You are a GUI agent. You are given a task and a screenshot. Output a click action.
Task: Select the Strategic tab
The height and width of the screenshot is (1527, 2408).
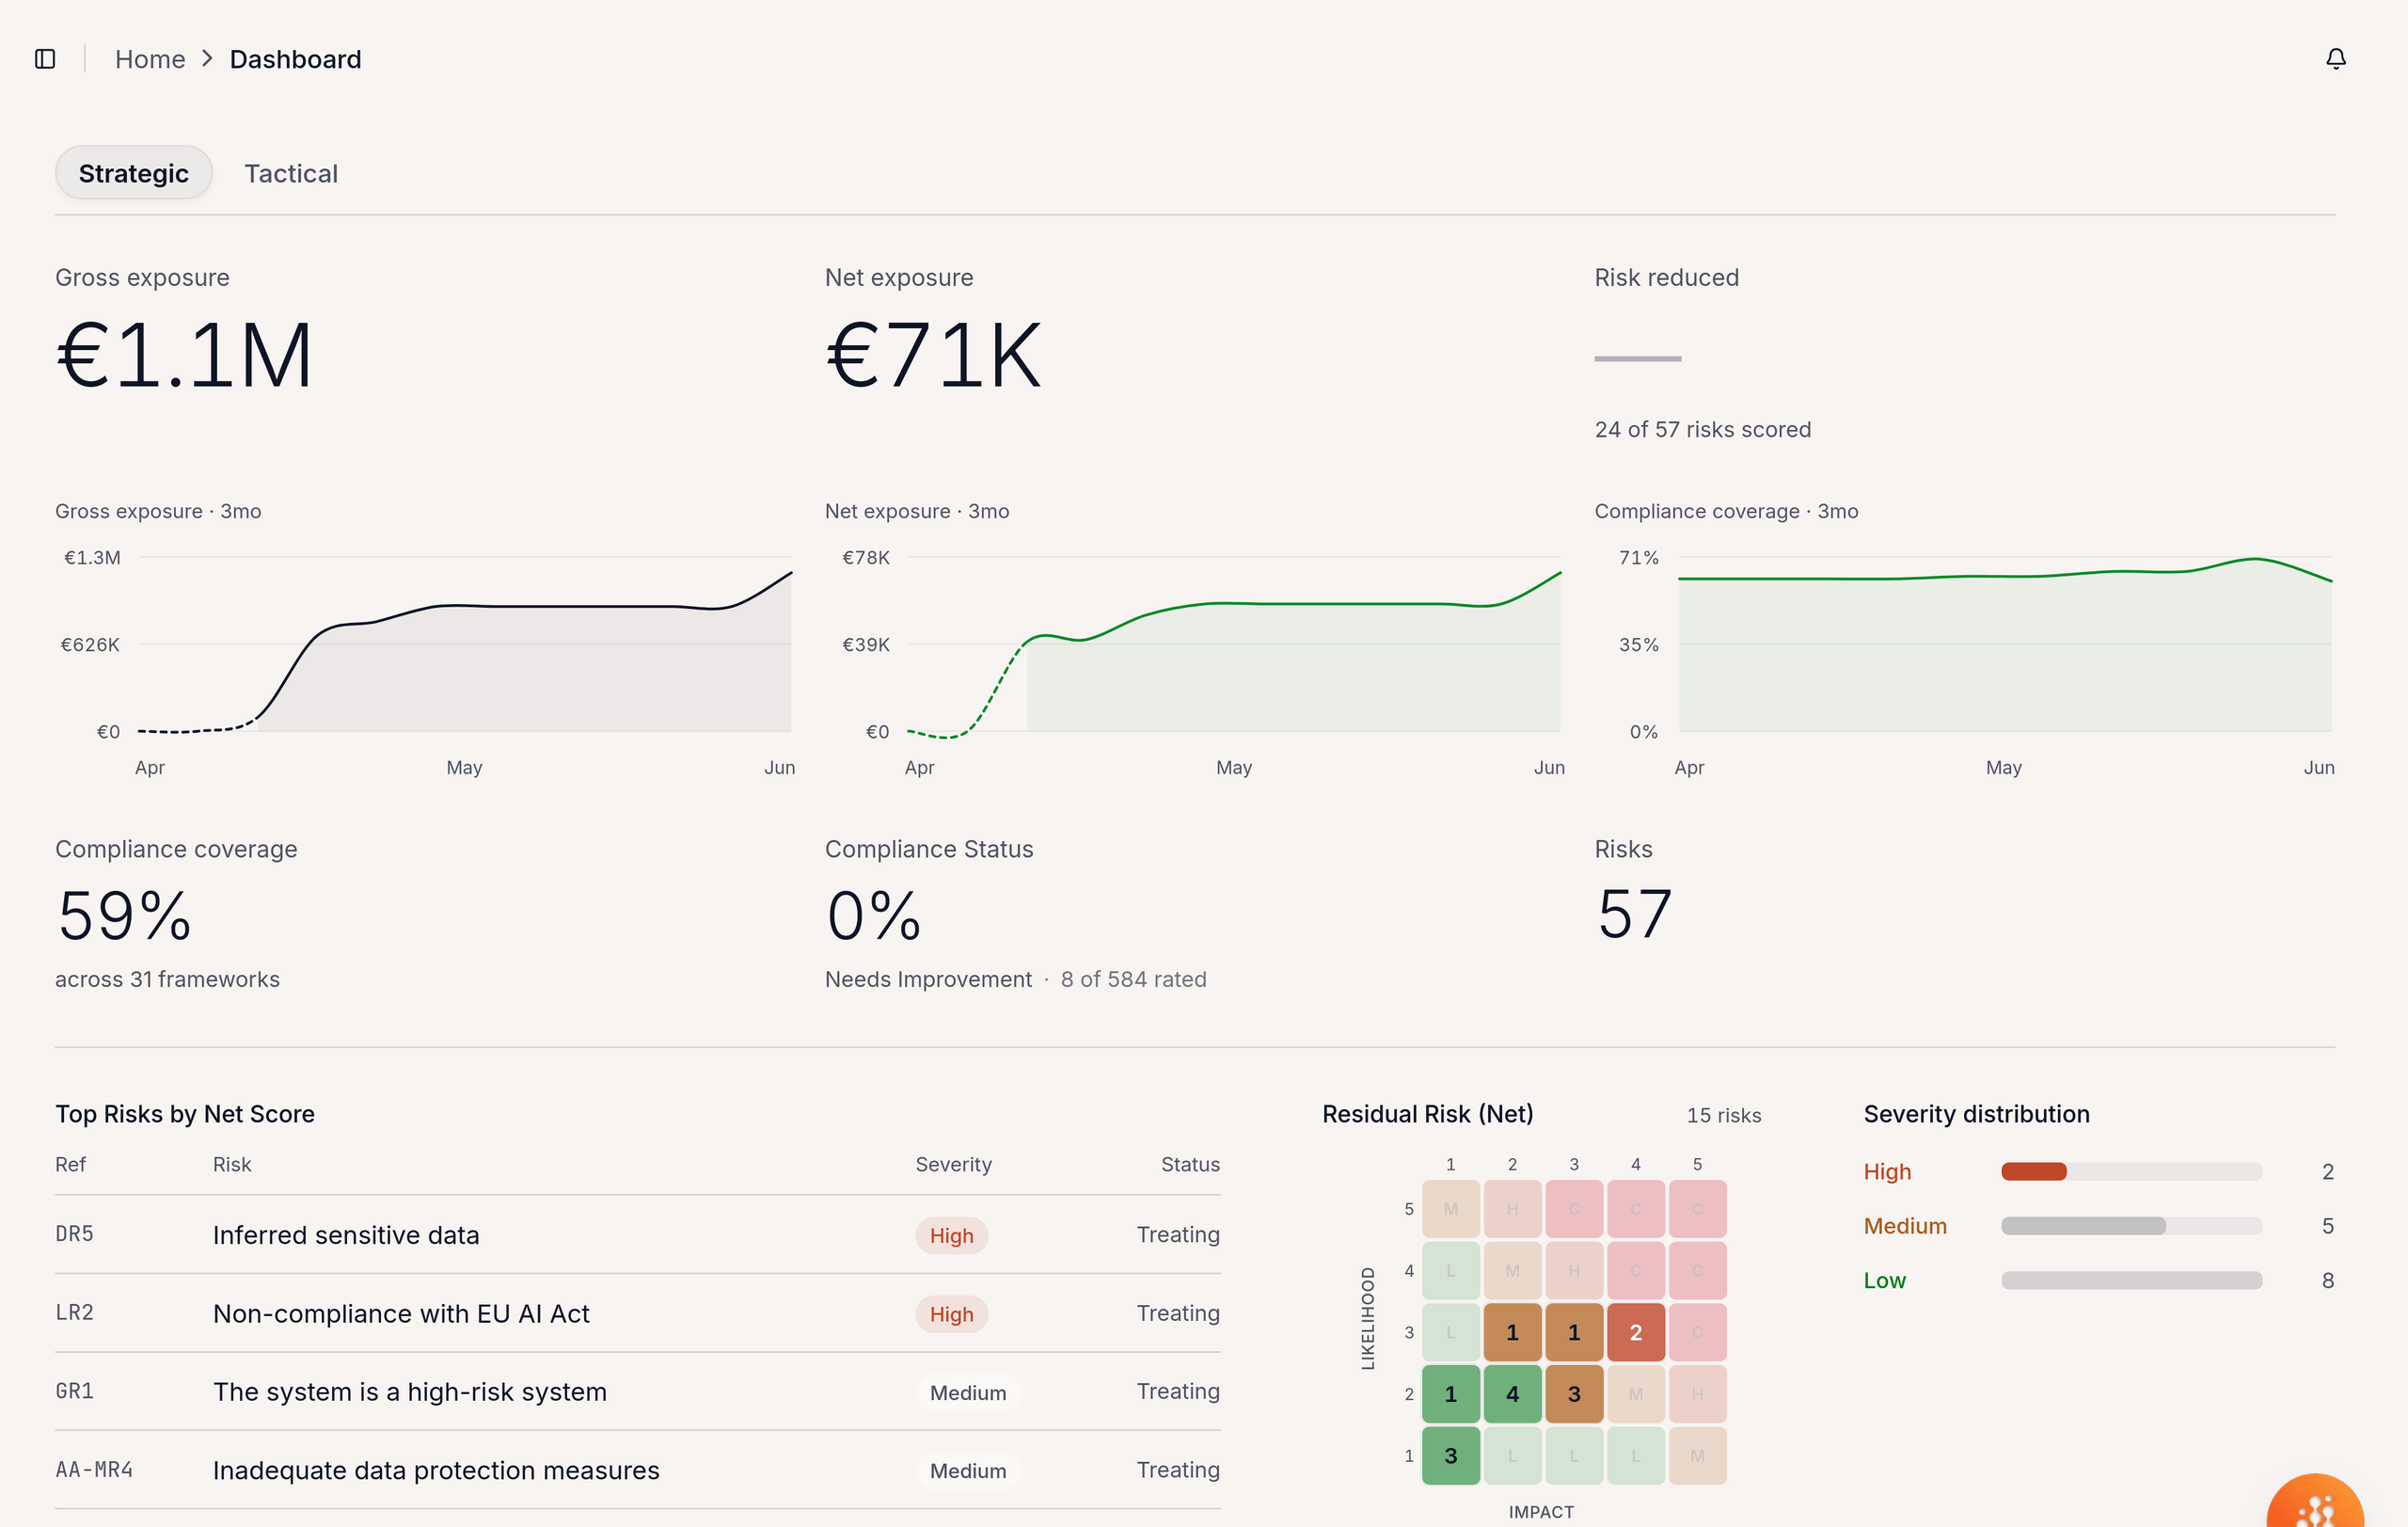click(133, 173)
